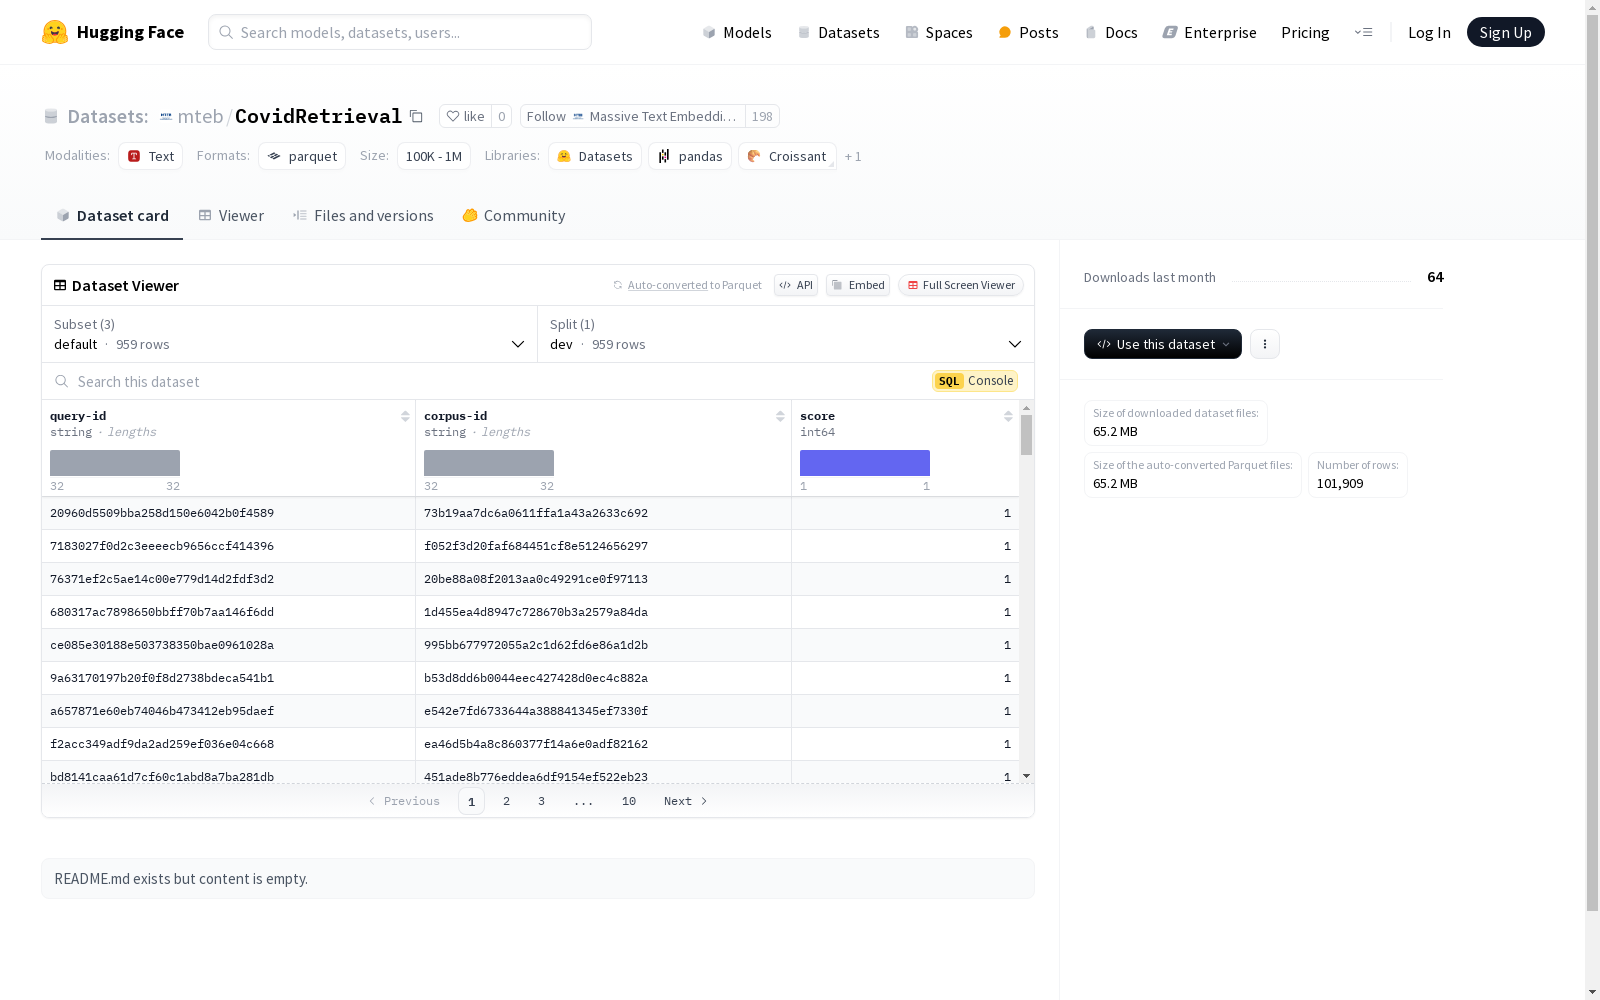Expand Use this dataset dropdown

(1163, 344)
